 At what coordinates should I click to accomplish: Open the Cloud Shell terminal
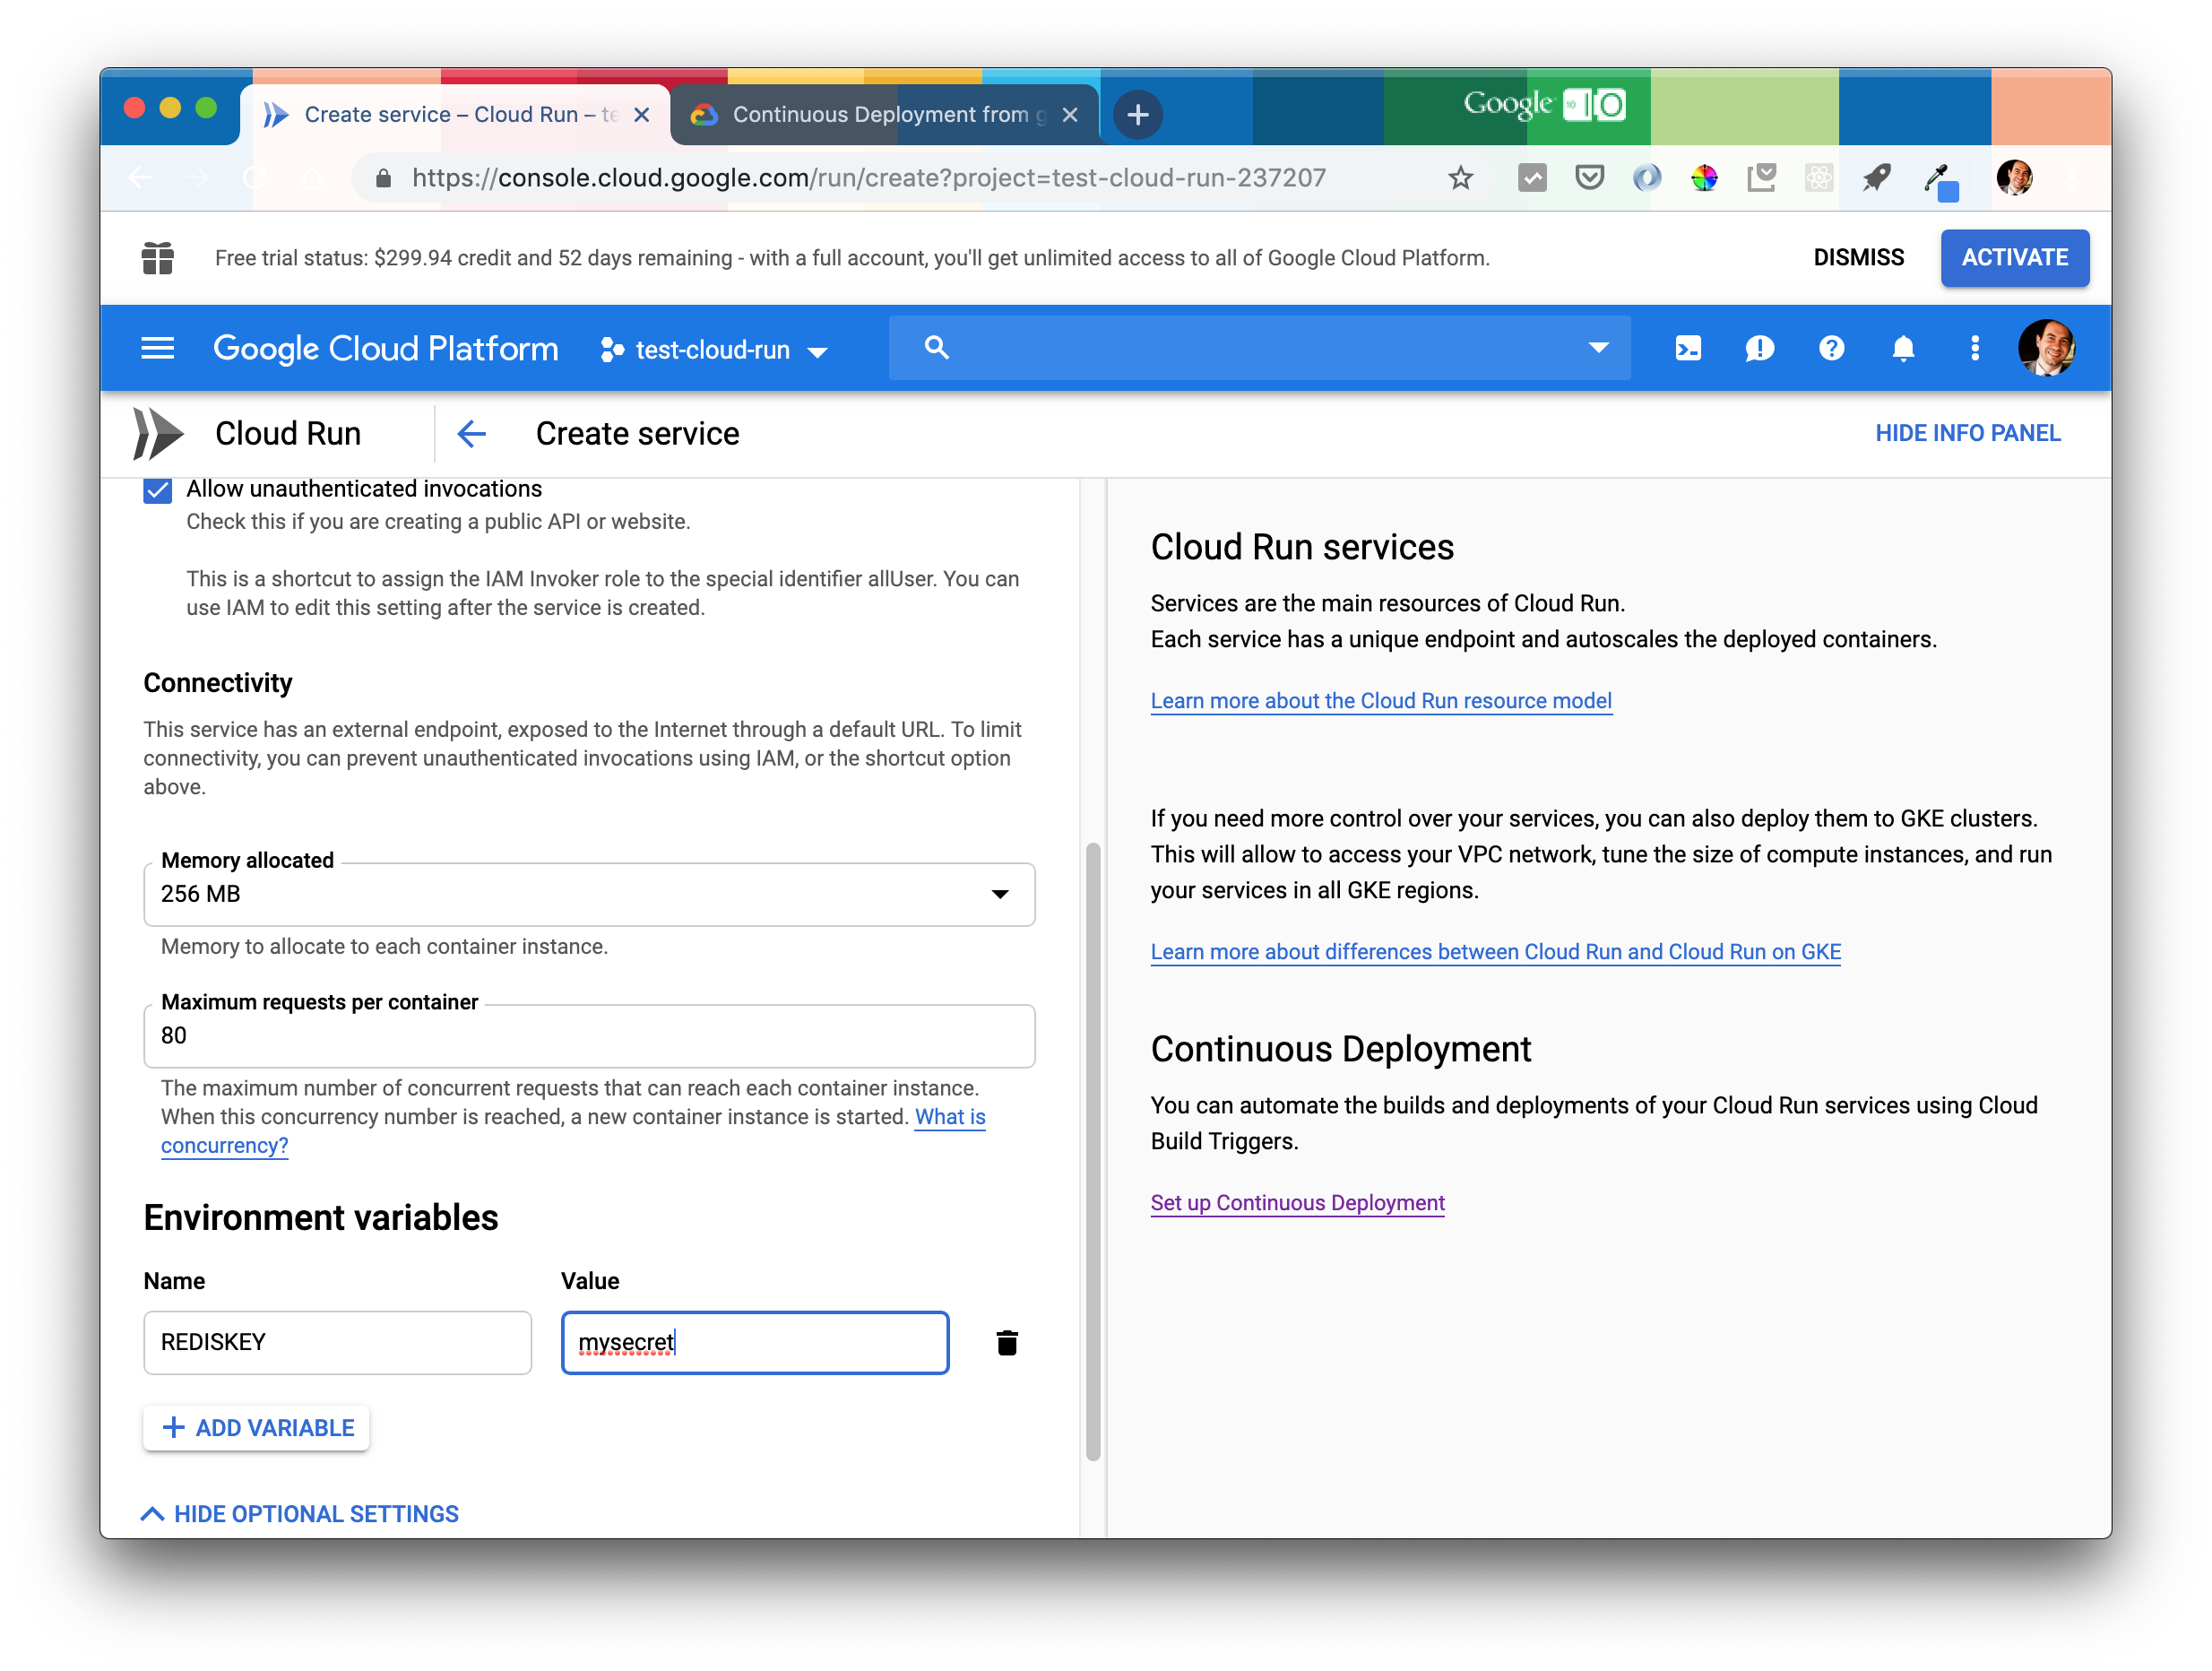click(x=1687, y=348)
